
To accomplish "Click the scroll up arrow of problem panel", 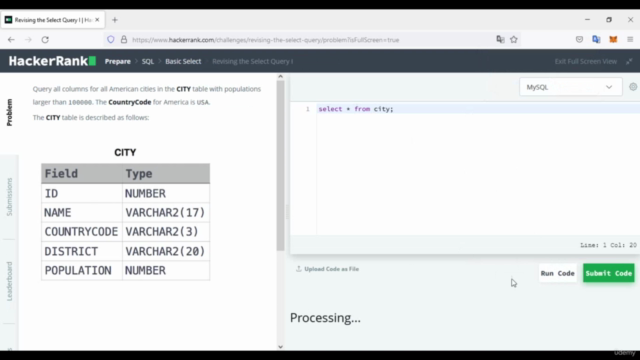I will pos(280,77).
